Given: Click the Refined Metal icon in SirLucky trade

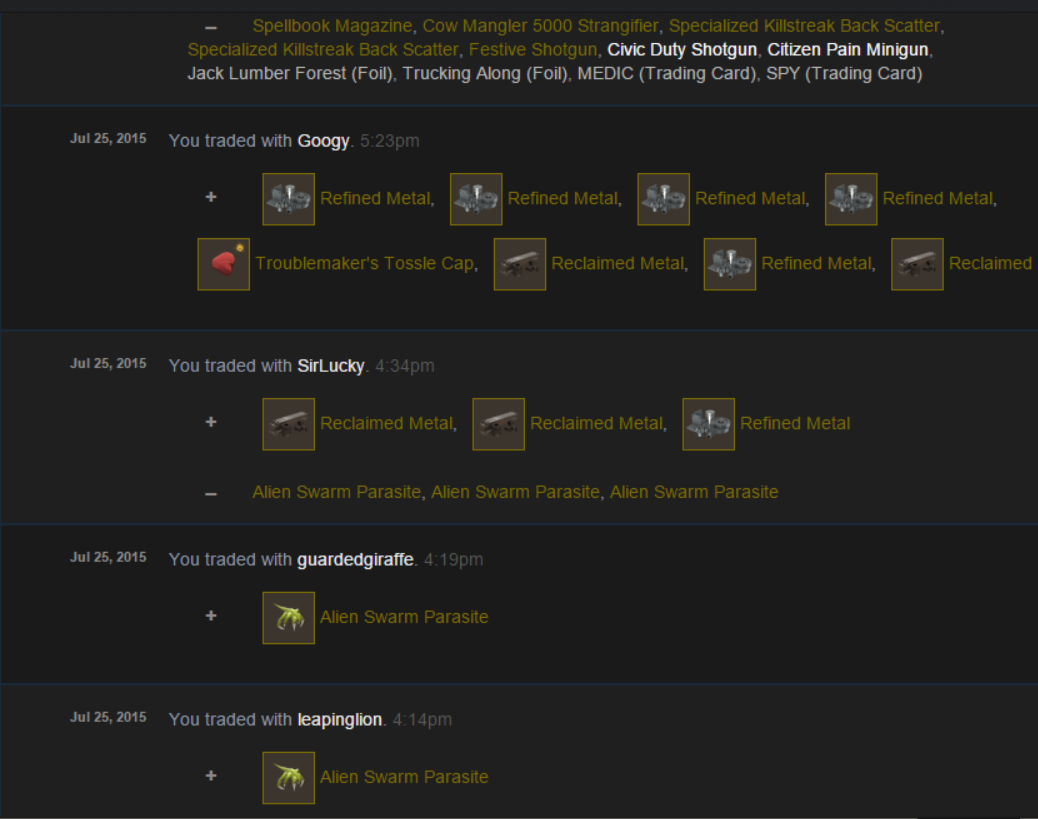Looking at the screenshot, I should point(708,424).
